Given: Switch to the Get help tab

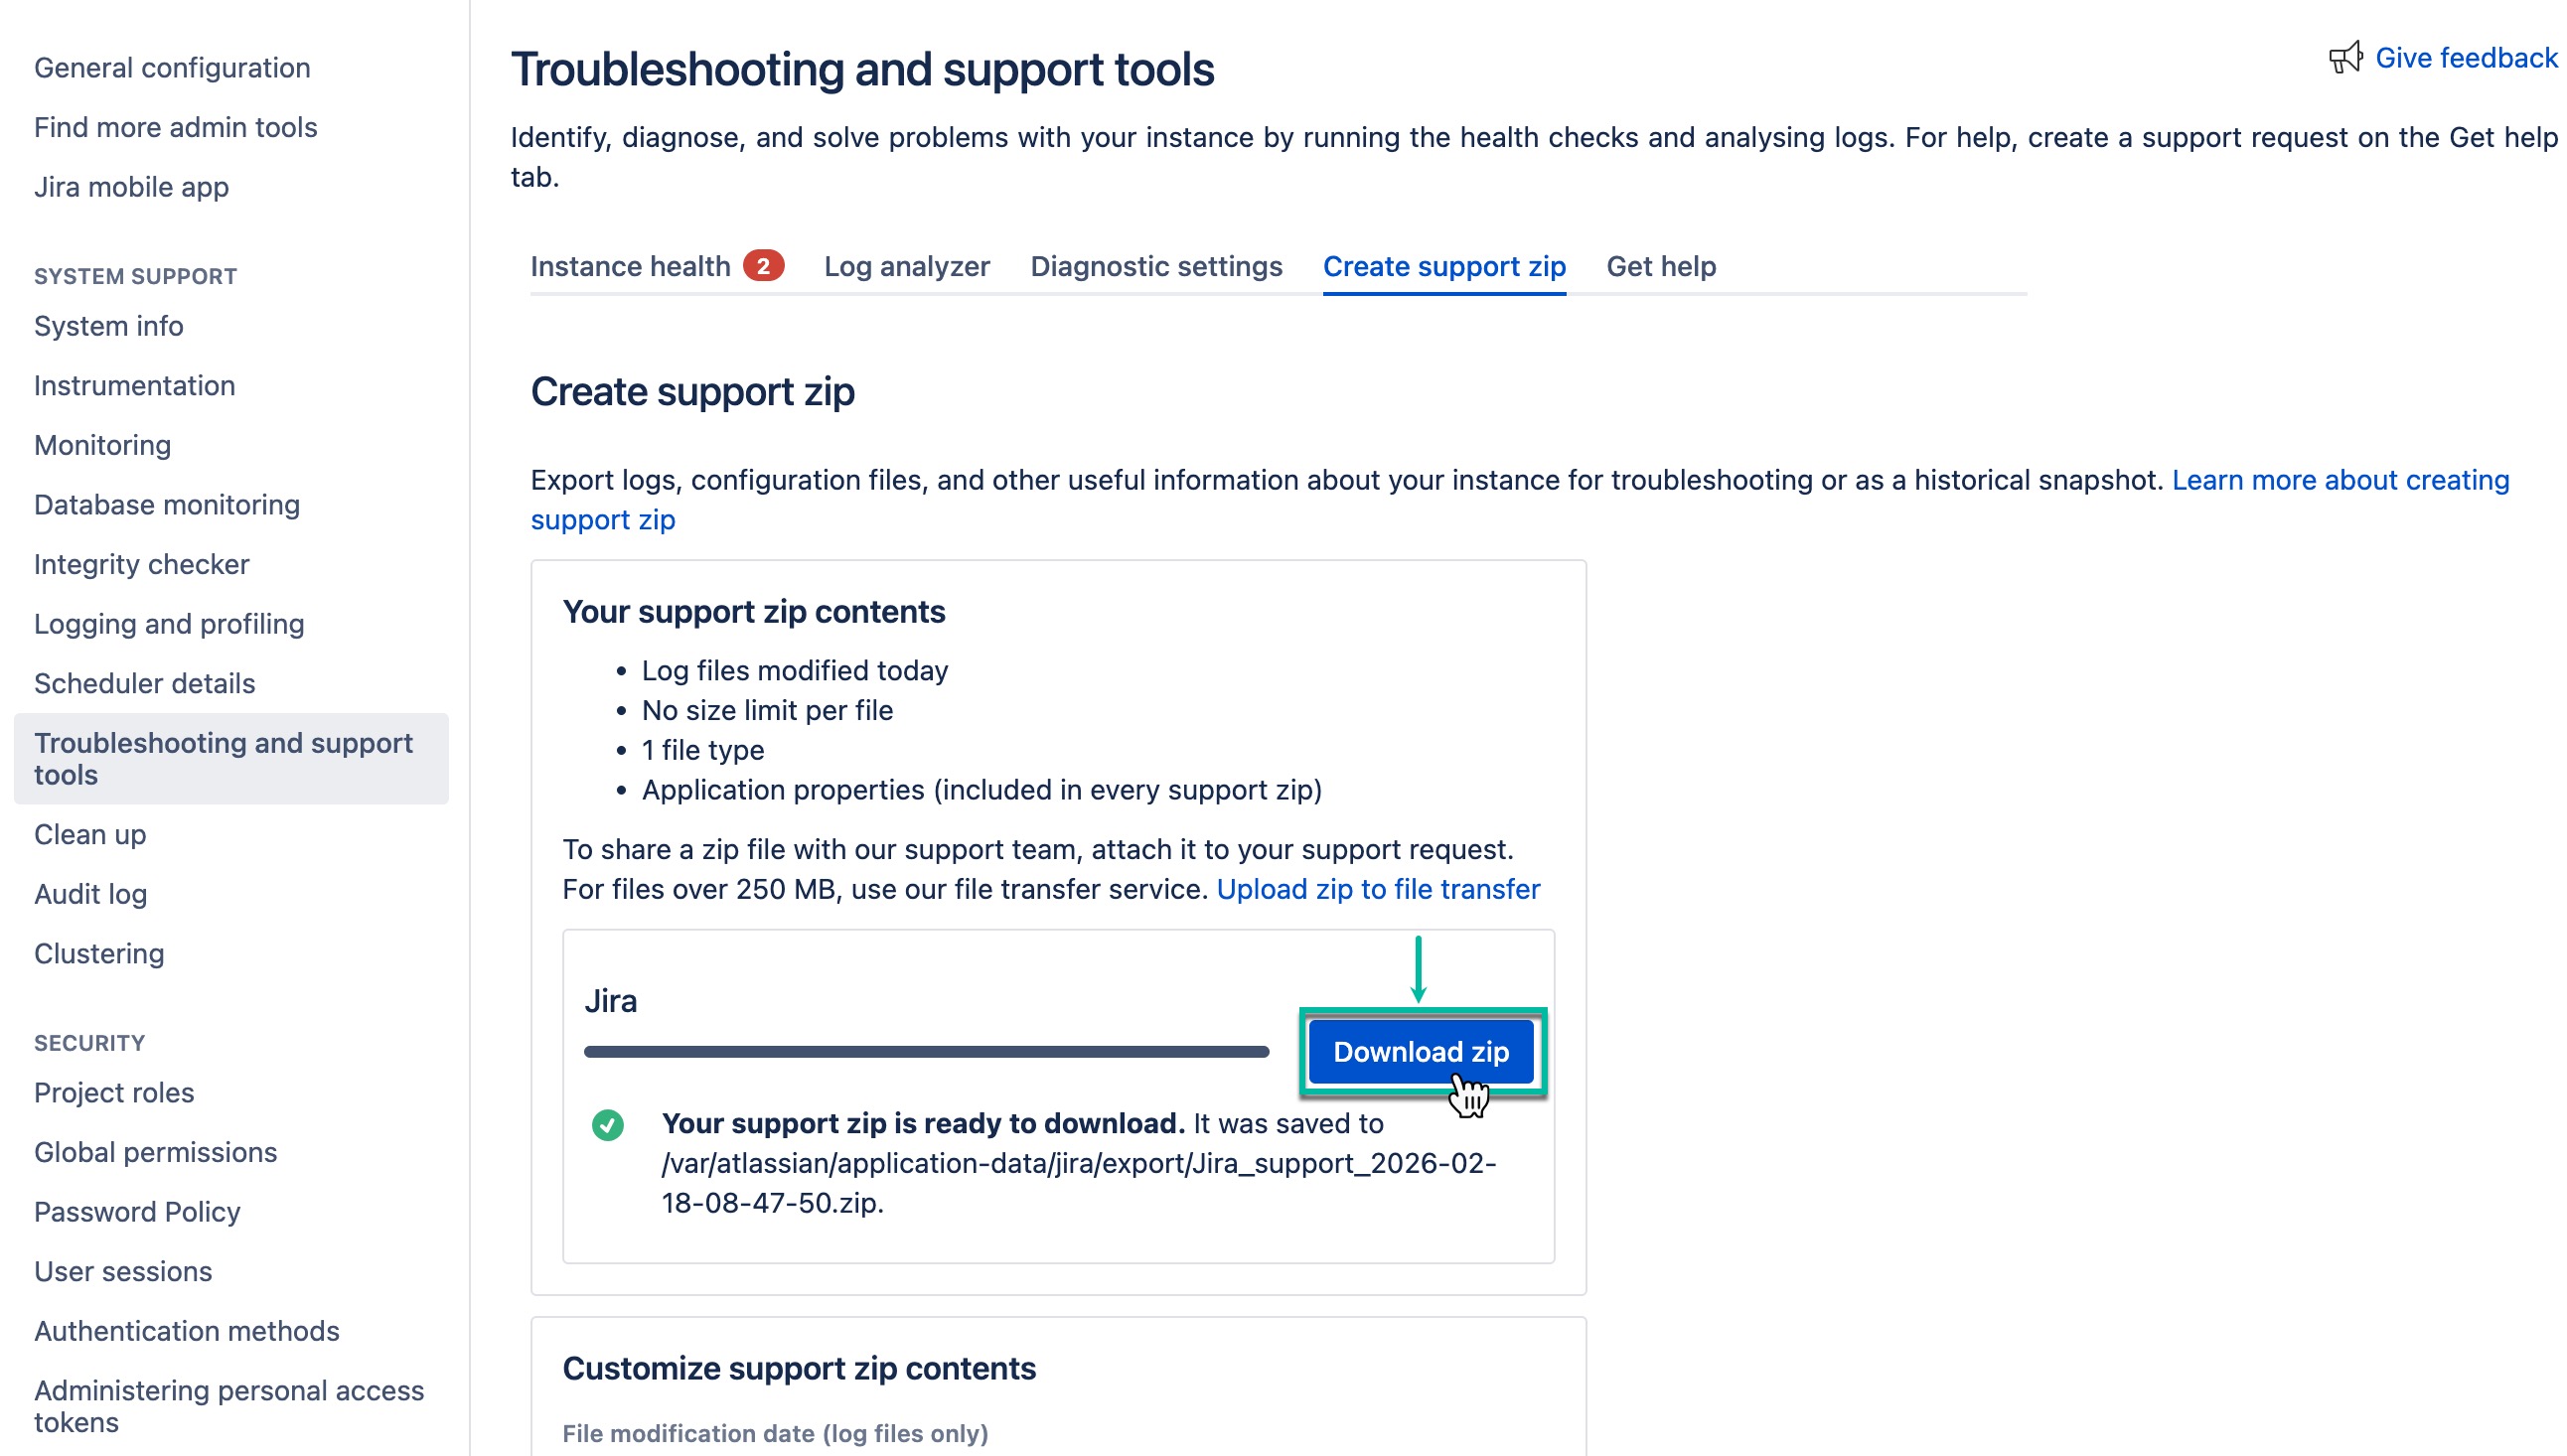Looking at the screenshot, I should [1661, 266].
